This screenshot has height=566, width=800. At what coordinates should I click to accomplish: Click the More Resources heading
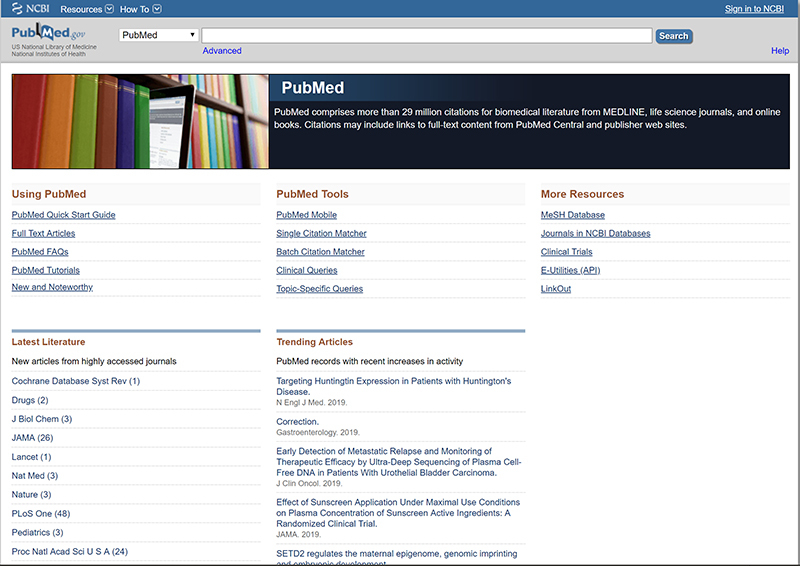coord(582,194)
